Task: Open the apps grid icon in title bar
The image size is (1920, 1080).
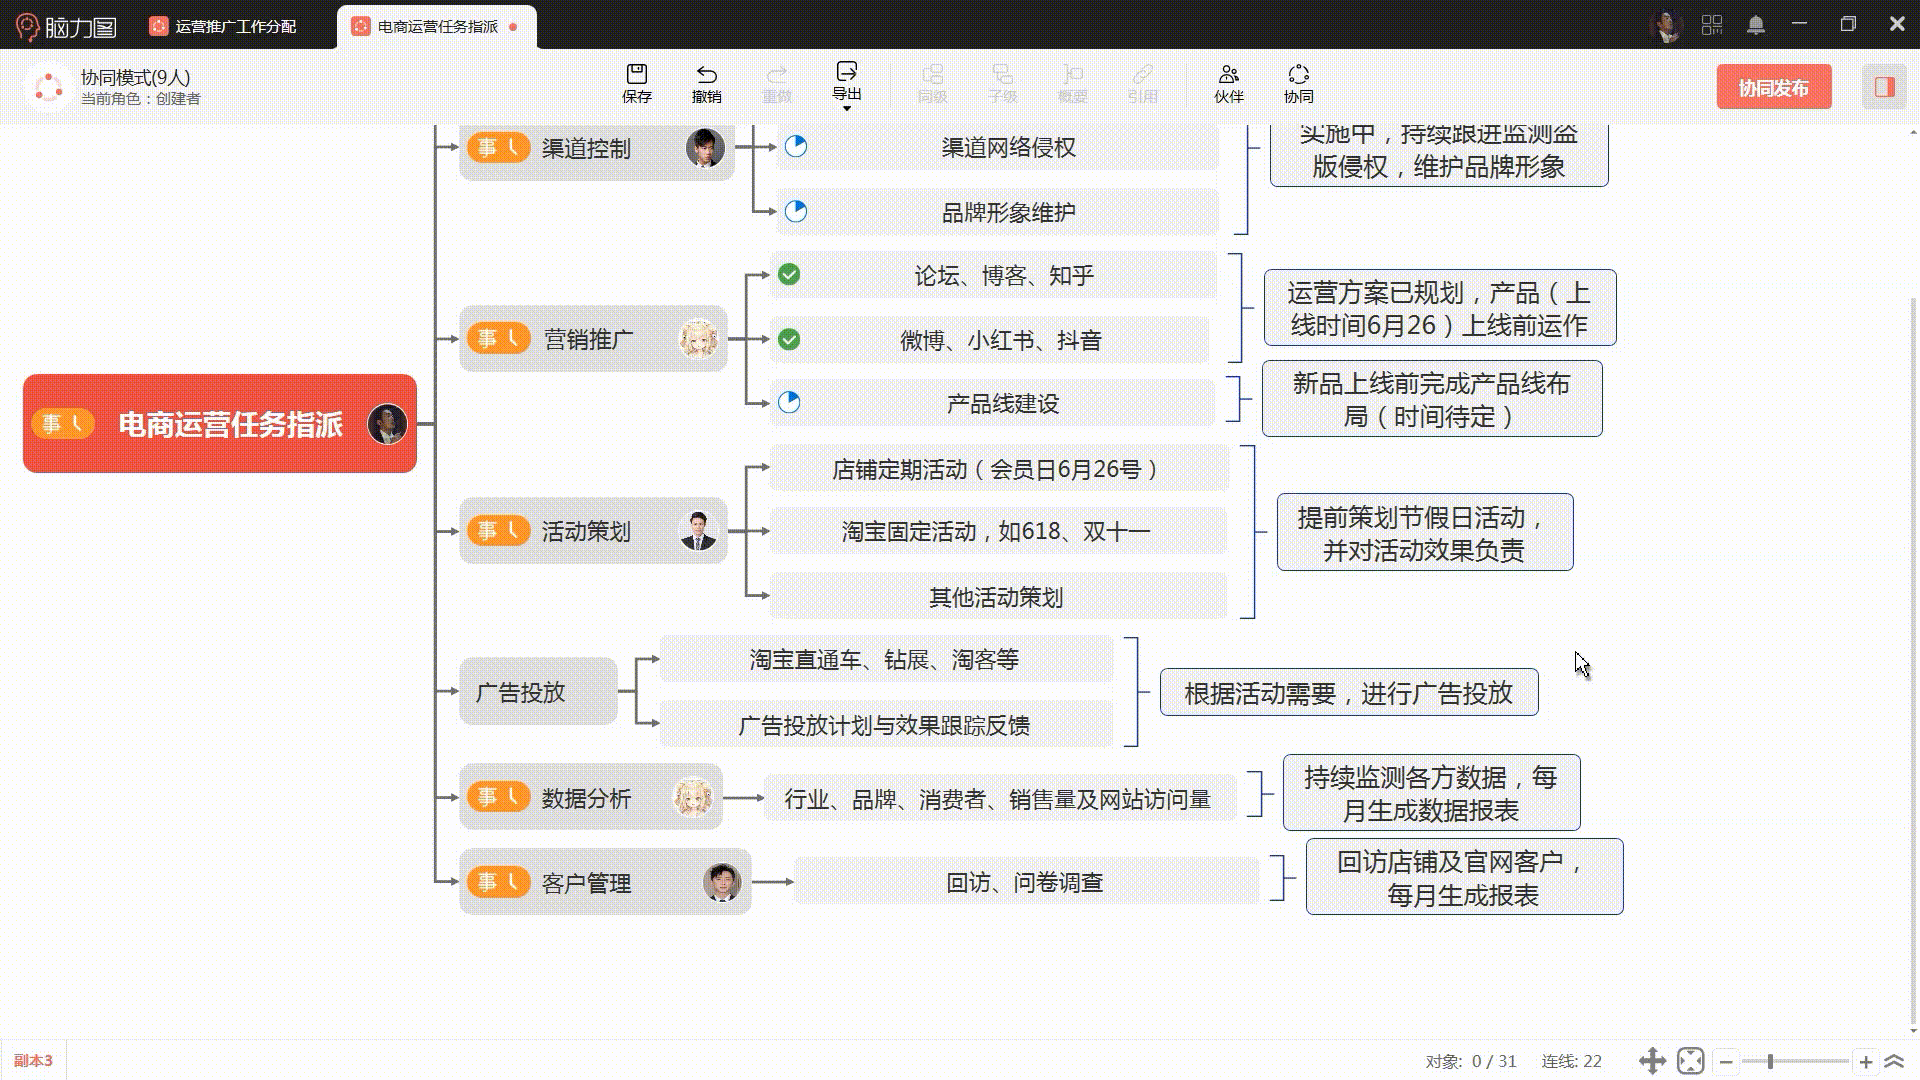Action: pos(1712,25)
